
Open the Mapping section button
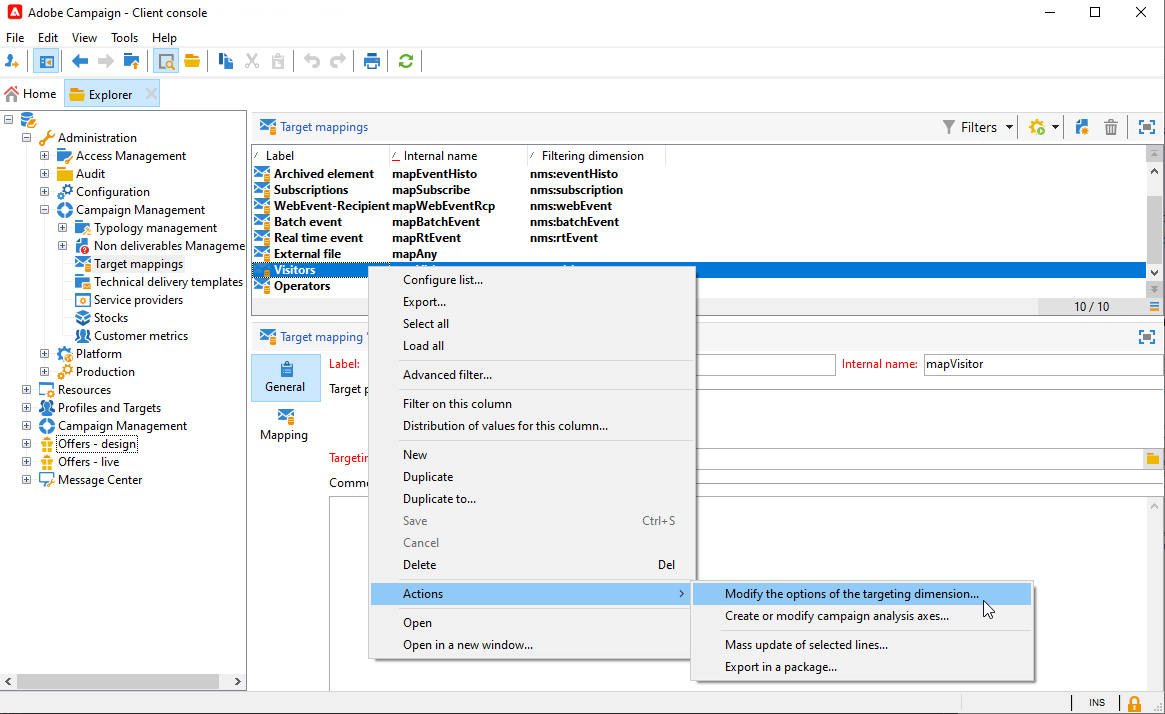284,425
